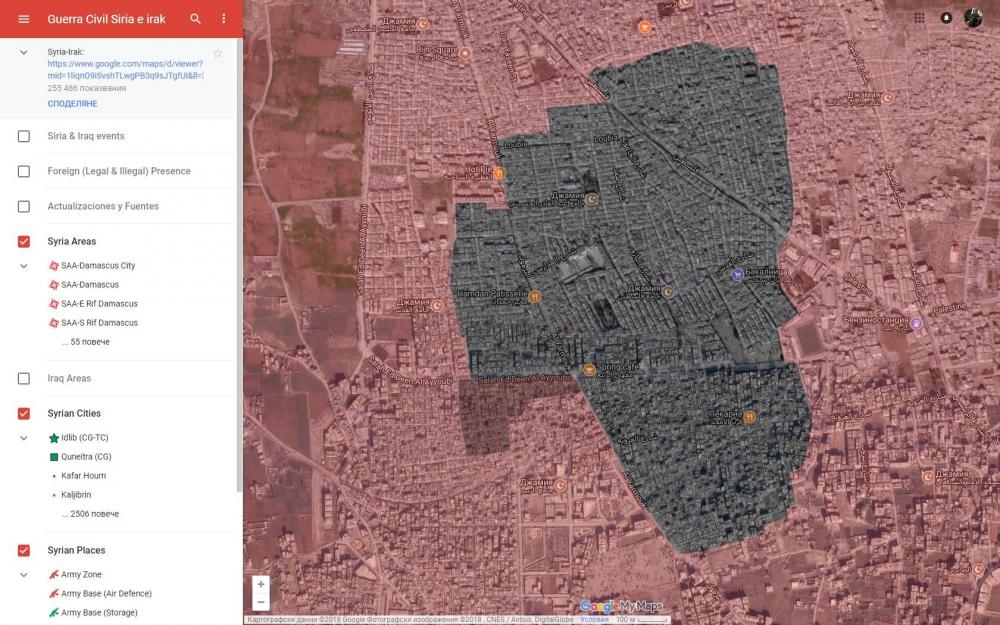This screenshot has height=625, width=1000.
Task: Uncheck the Syria Areas layer
Action: click(24, 242)
